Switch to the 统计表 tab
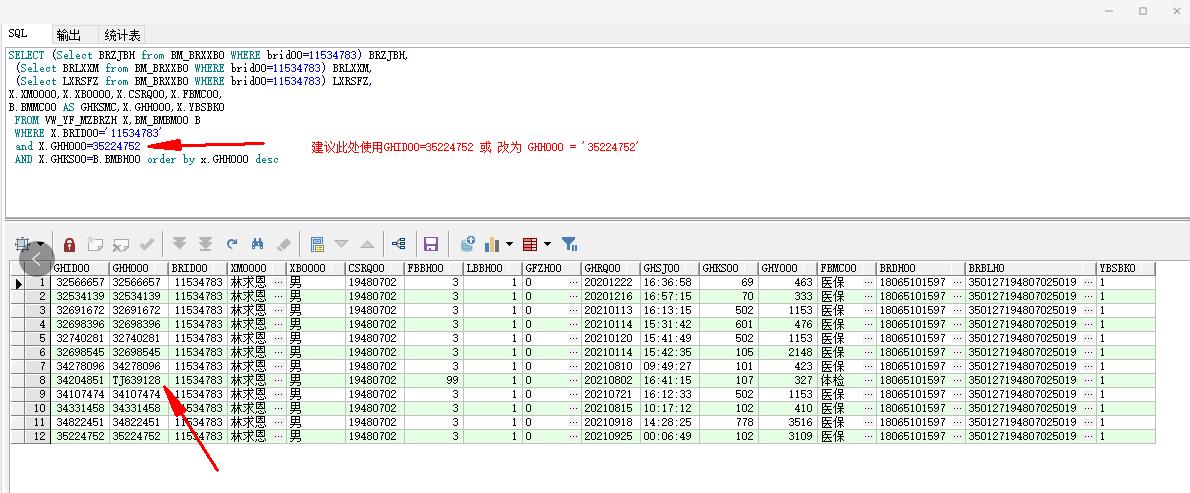This screenshot has height=493, width=1190. [x=122, y=35]
